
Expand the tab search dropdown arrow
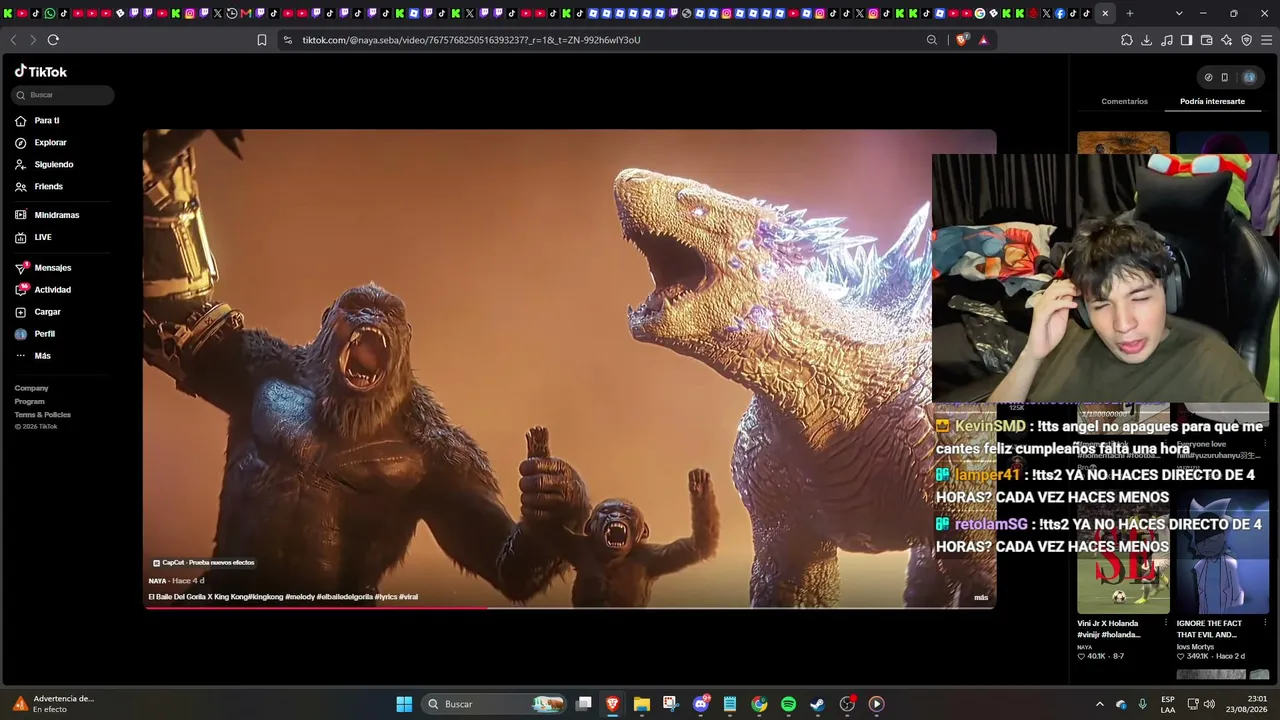1179,13
